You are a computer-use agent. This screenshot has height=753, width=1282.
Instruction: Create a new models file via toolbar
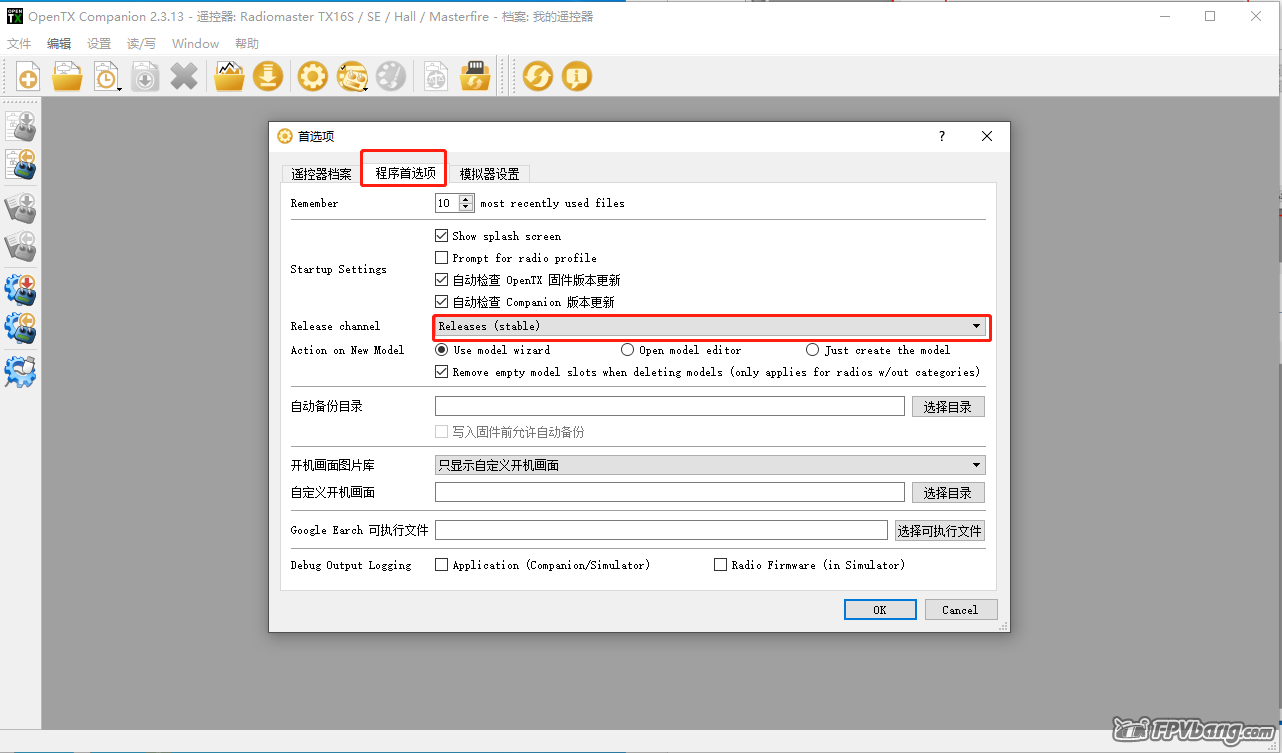point(28,76)
